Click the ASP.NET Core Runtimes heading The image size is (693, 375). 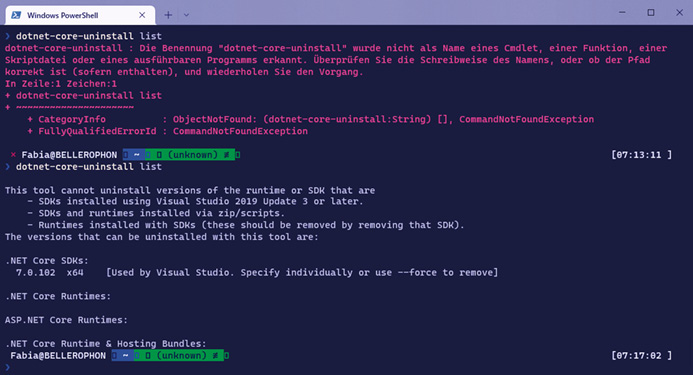click(66, 320)
